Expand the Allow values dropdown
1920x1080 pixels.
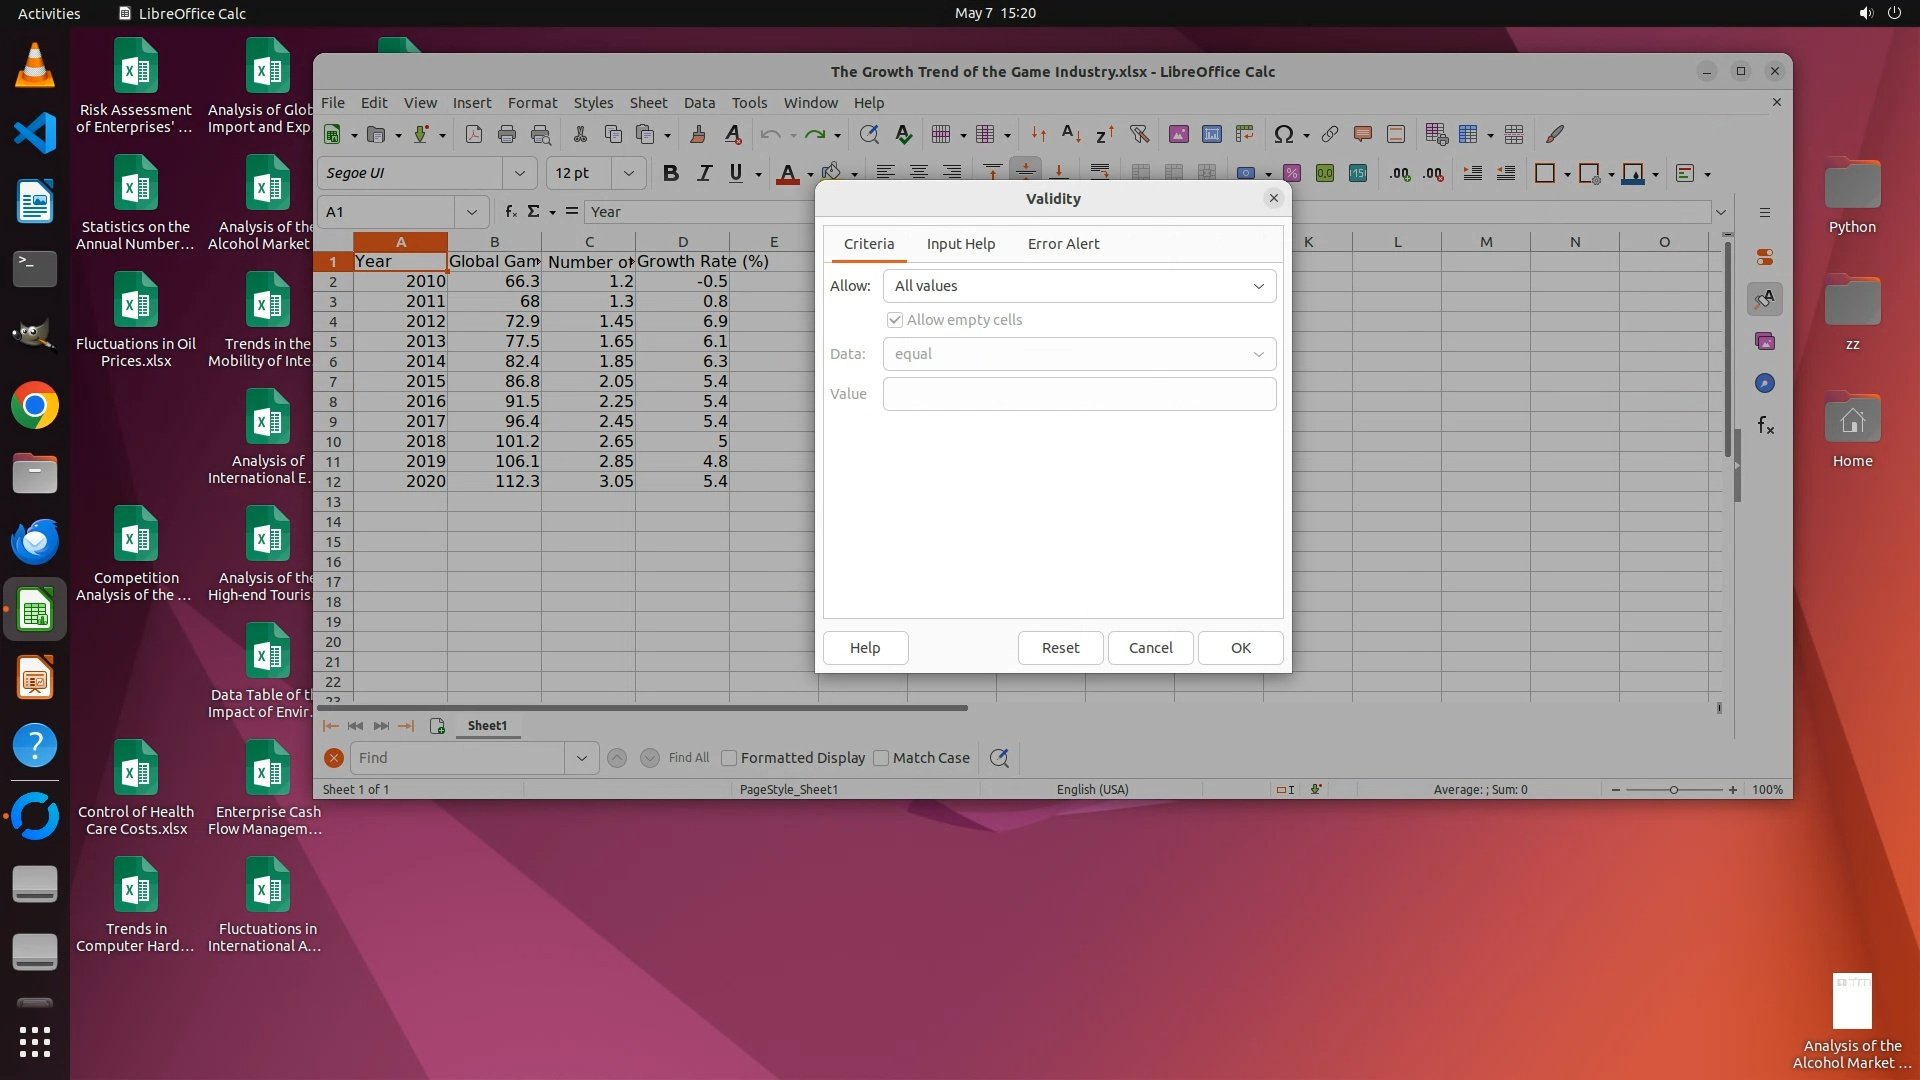coord(1079,286)
